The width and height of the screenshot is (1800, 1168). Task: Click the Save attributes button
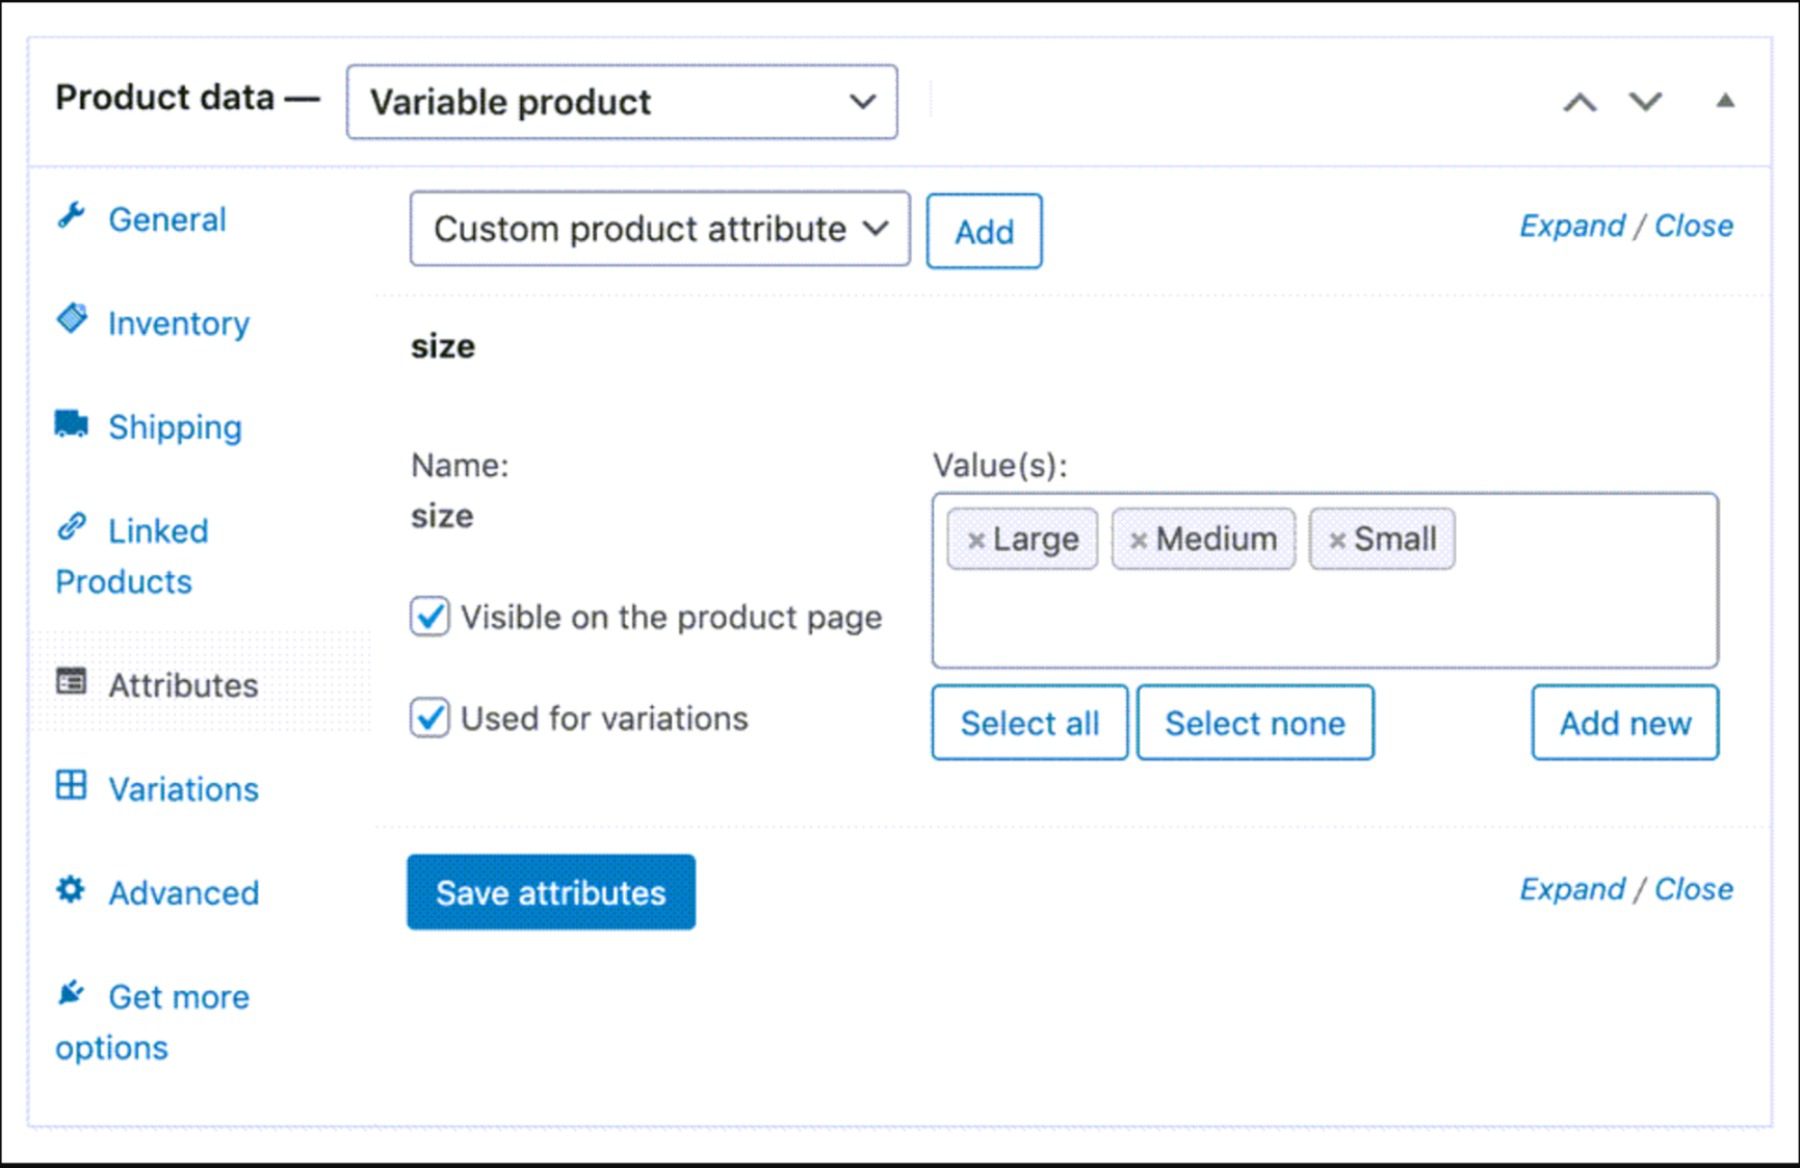pyautogui.click(x=550, y=892)
